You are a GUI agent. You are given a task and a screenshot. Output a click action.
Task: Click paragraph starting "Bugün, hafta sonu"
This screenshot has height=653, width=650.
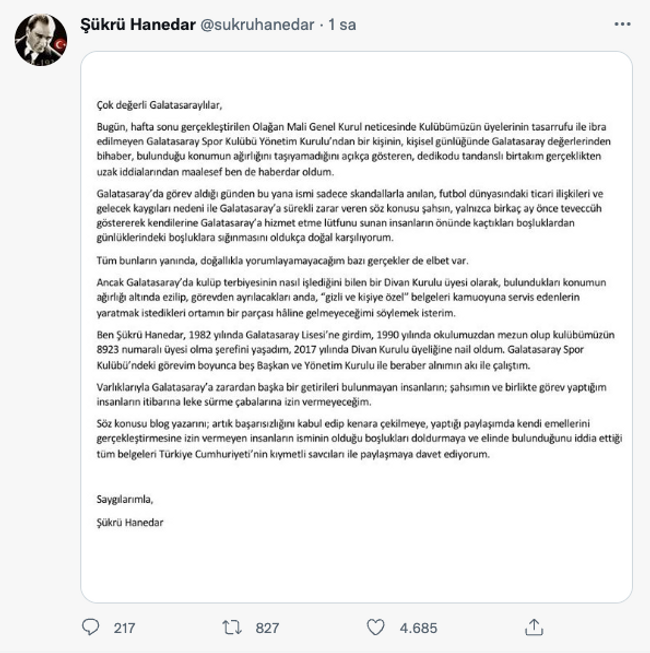[354, 149]
